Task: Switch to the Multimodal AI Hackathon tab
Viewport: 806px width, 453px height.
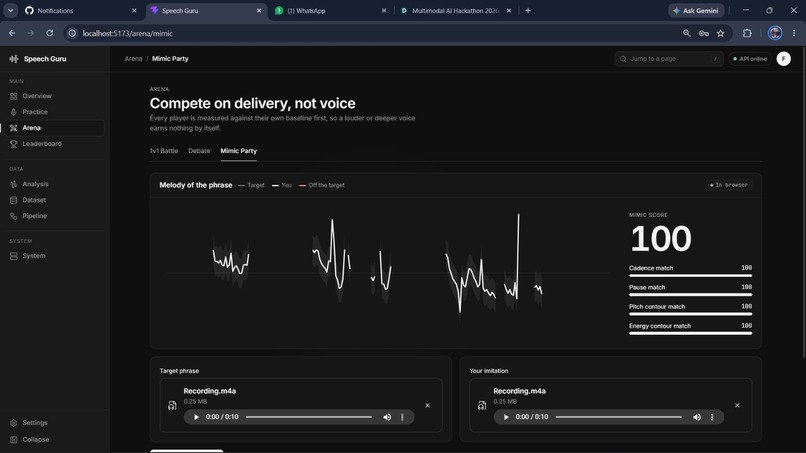Action: [455, 11]
